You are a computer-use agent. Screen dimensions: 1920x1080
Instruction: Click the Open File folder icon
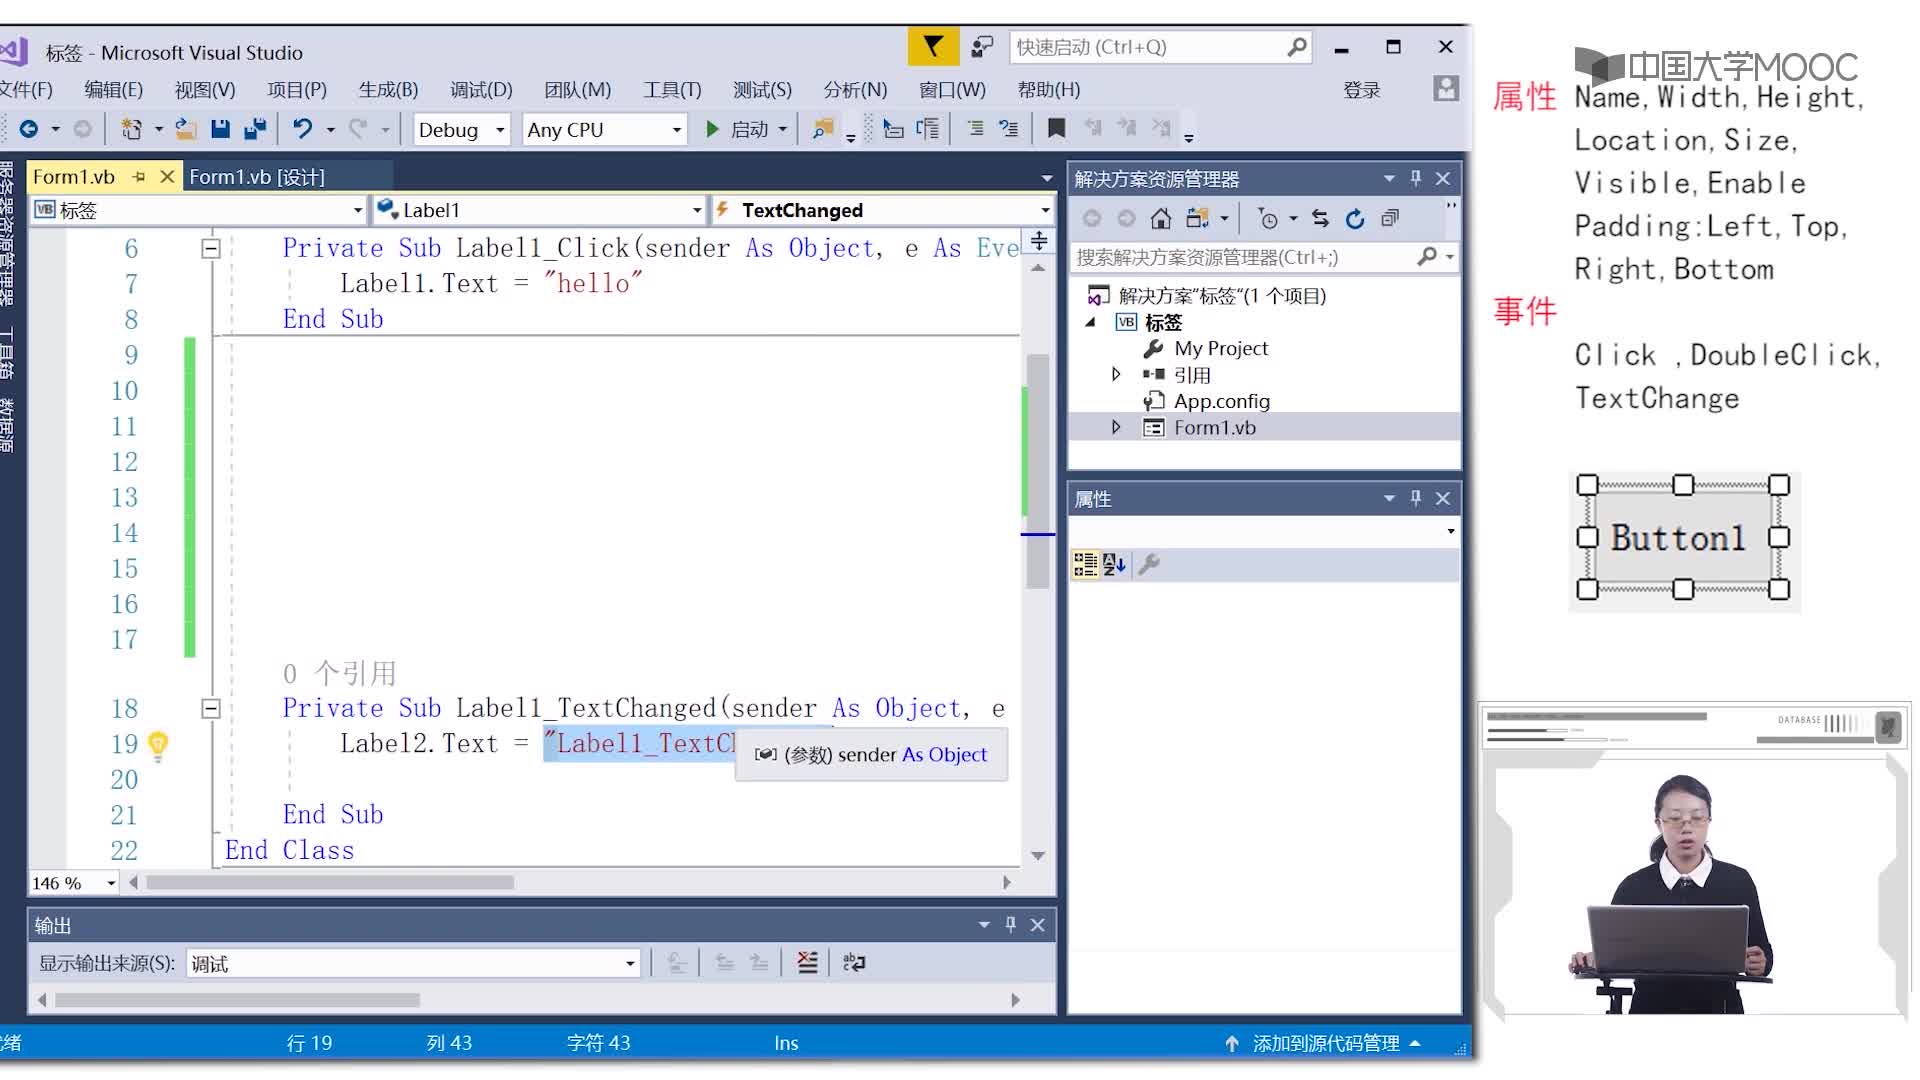pos(185,129)
